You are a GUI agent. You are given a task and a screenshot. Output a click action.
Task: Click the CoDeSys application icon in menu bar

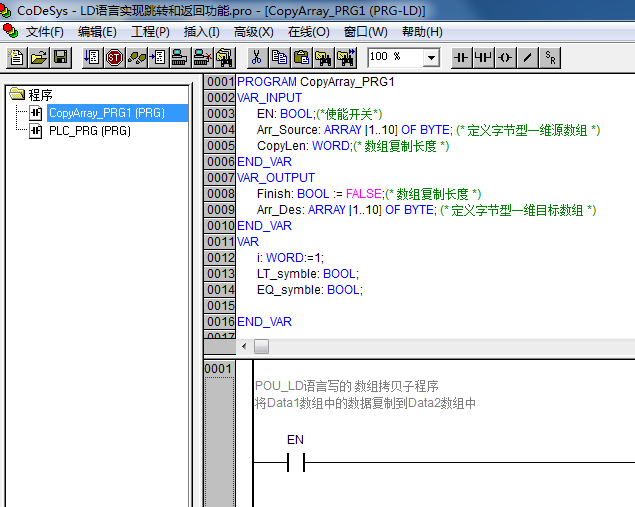10,31
